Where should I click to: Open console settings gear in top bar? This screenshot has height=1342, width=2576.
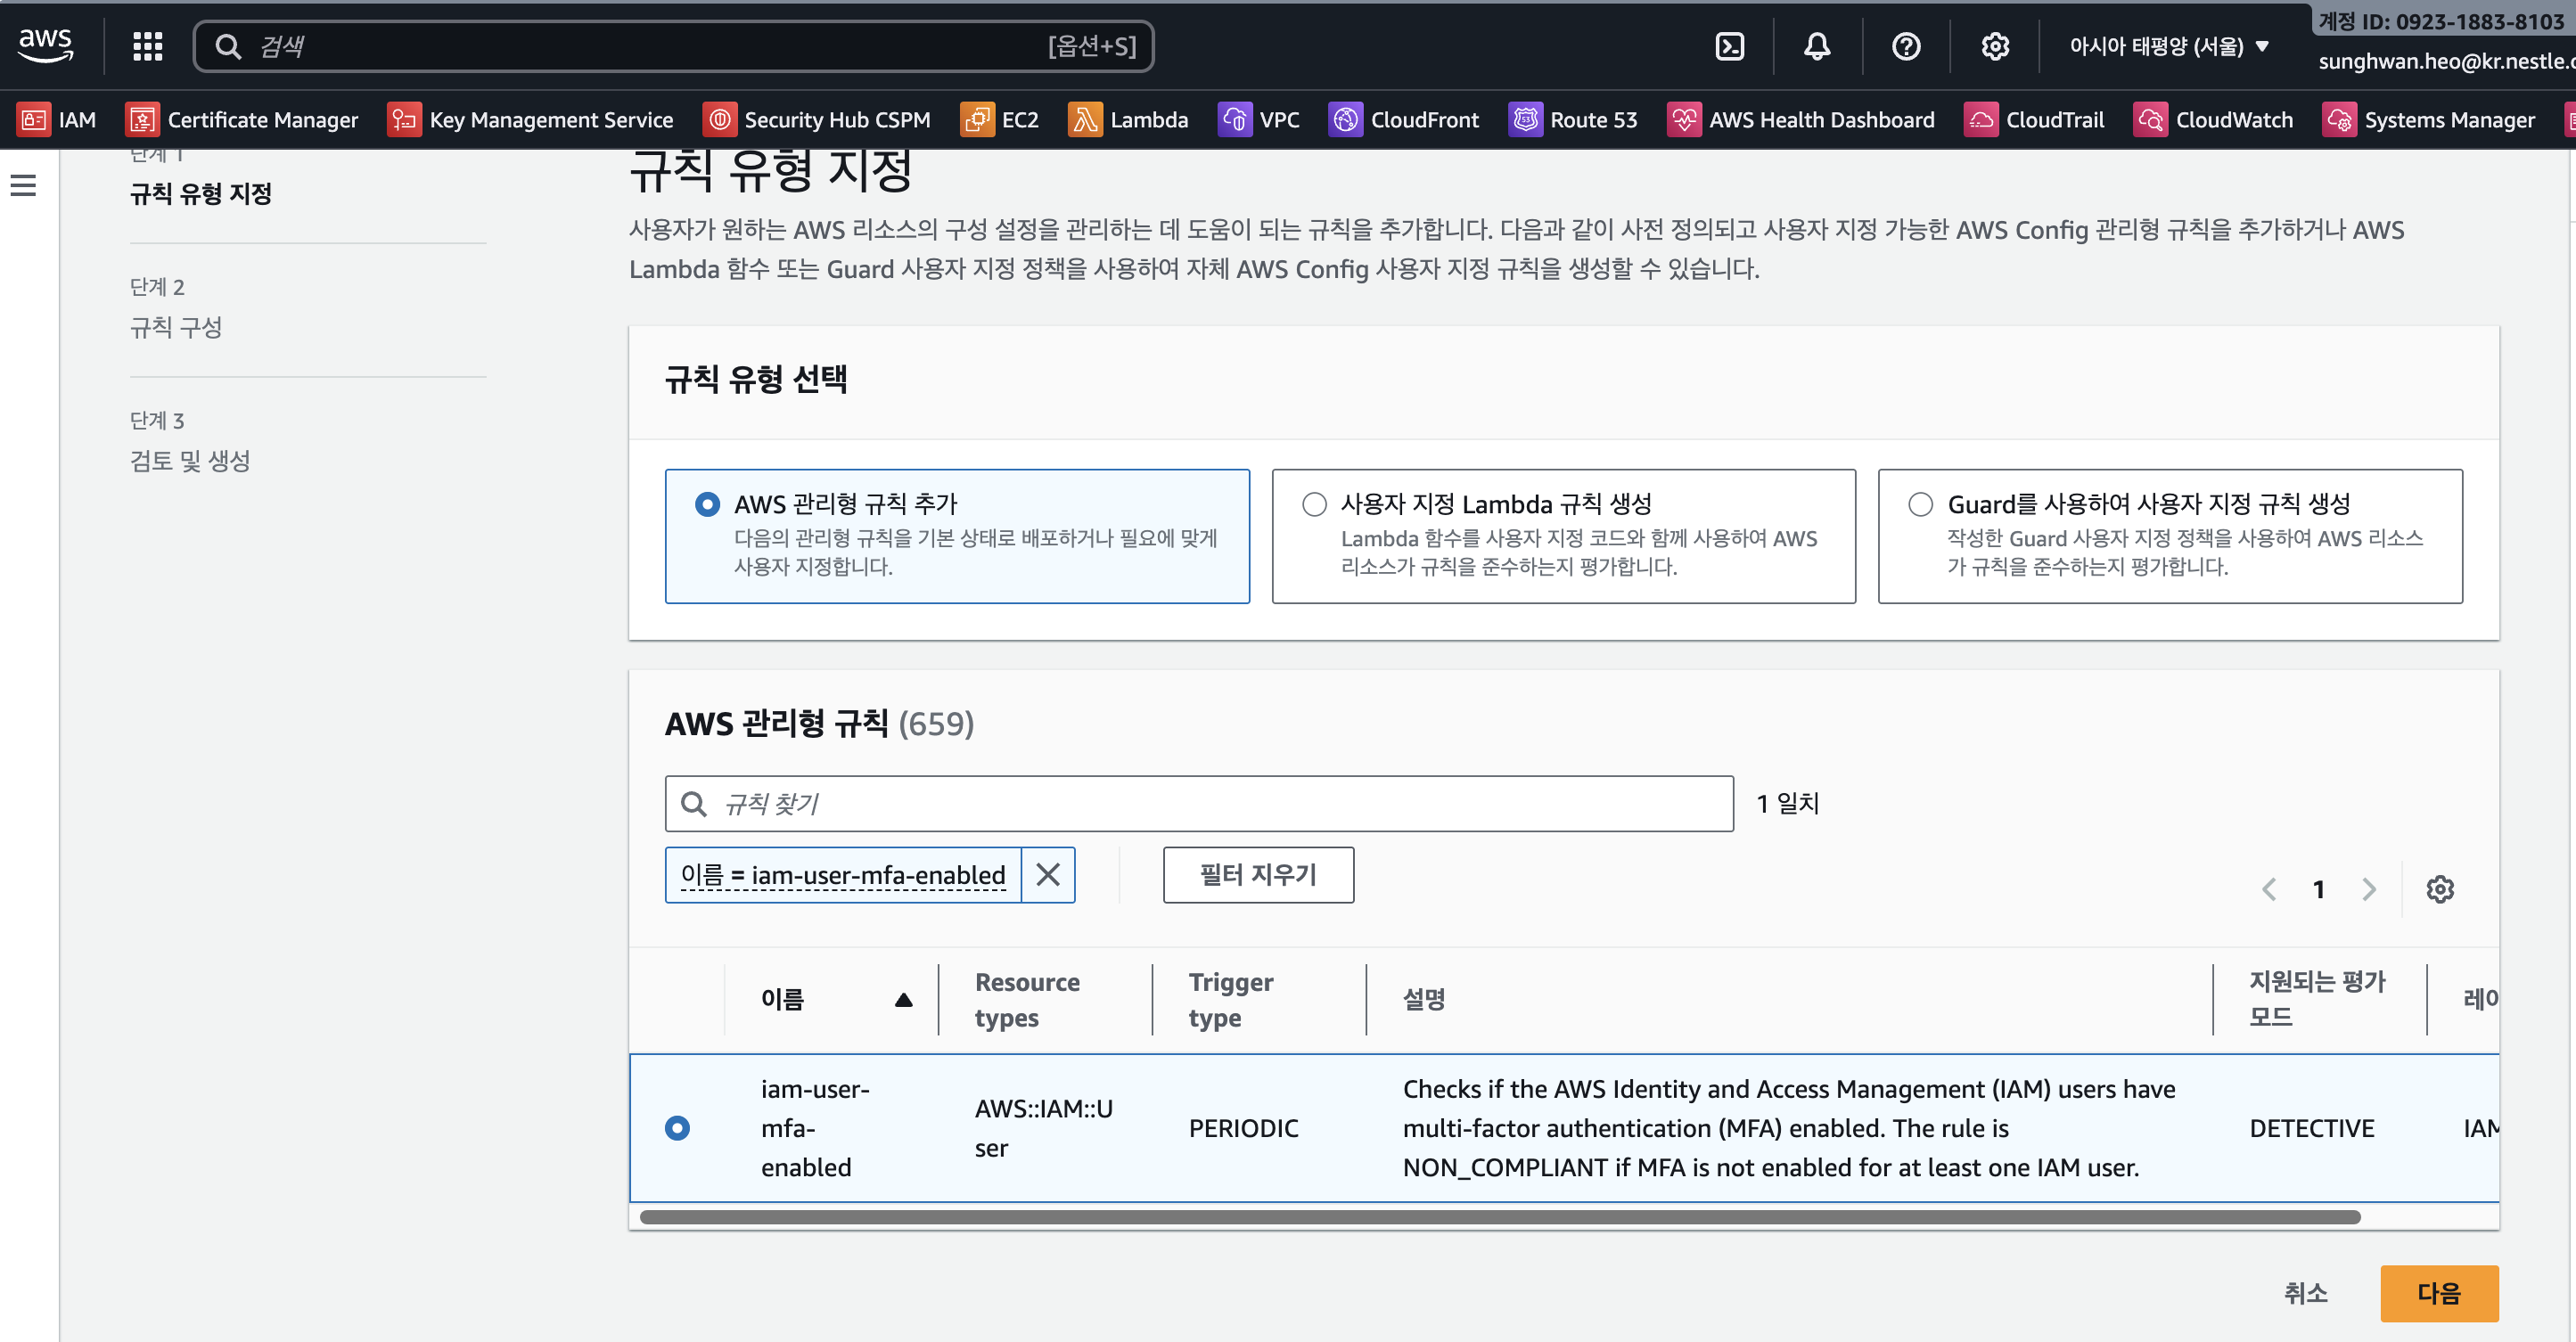tap(1995, 46)
